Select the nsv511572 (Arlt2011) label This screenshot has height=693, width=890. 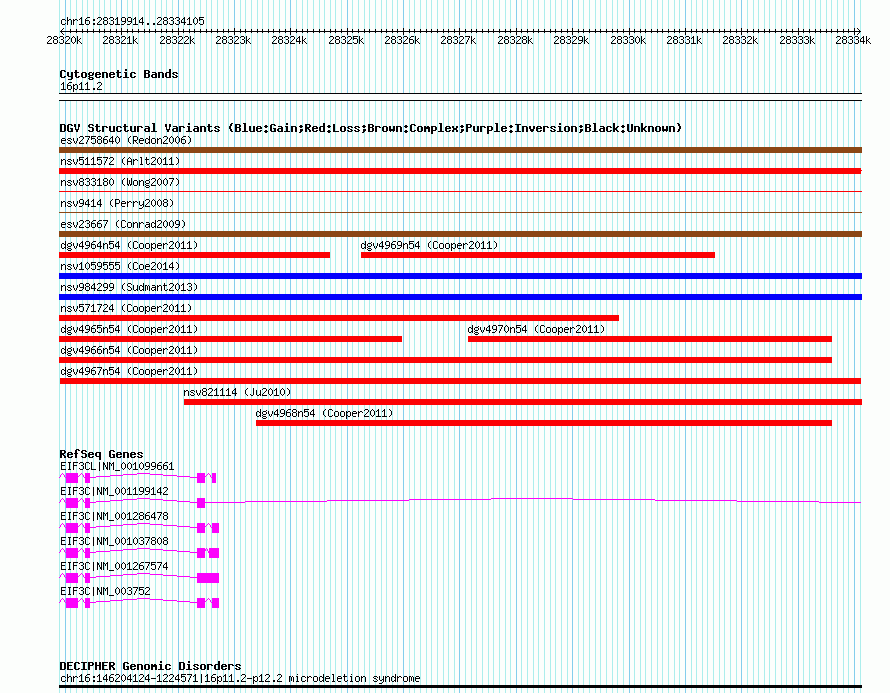[x=120, y=161]
